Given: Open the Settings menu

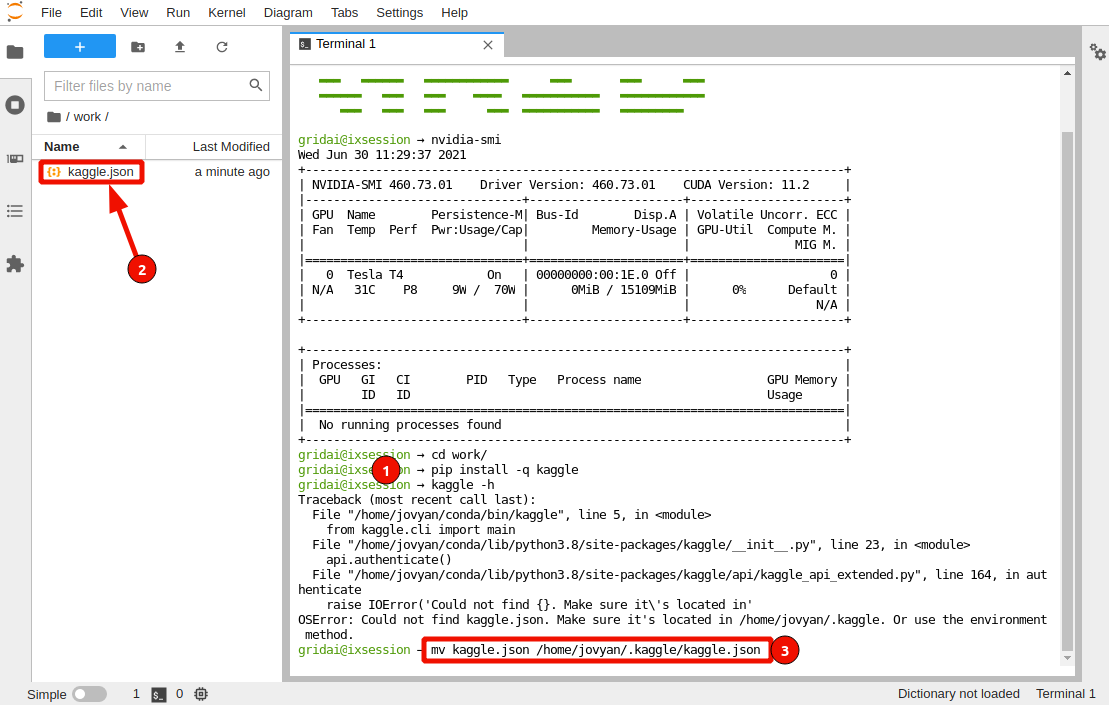Looking at the screenshot, I should point(399,13).
